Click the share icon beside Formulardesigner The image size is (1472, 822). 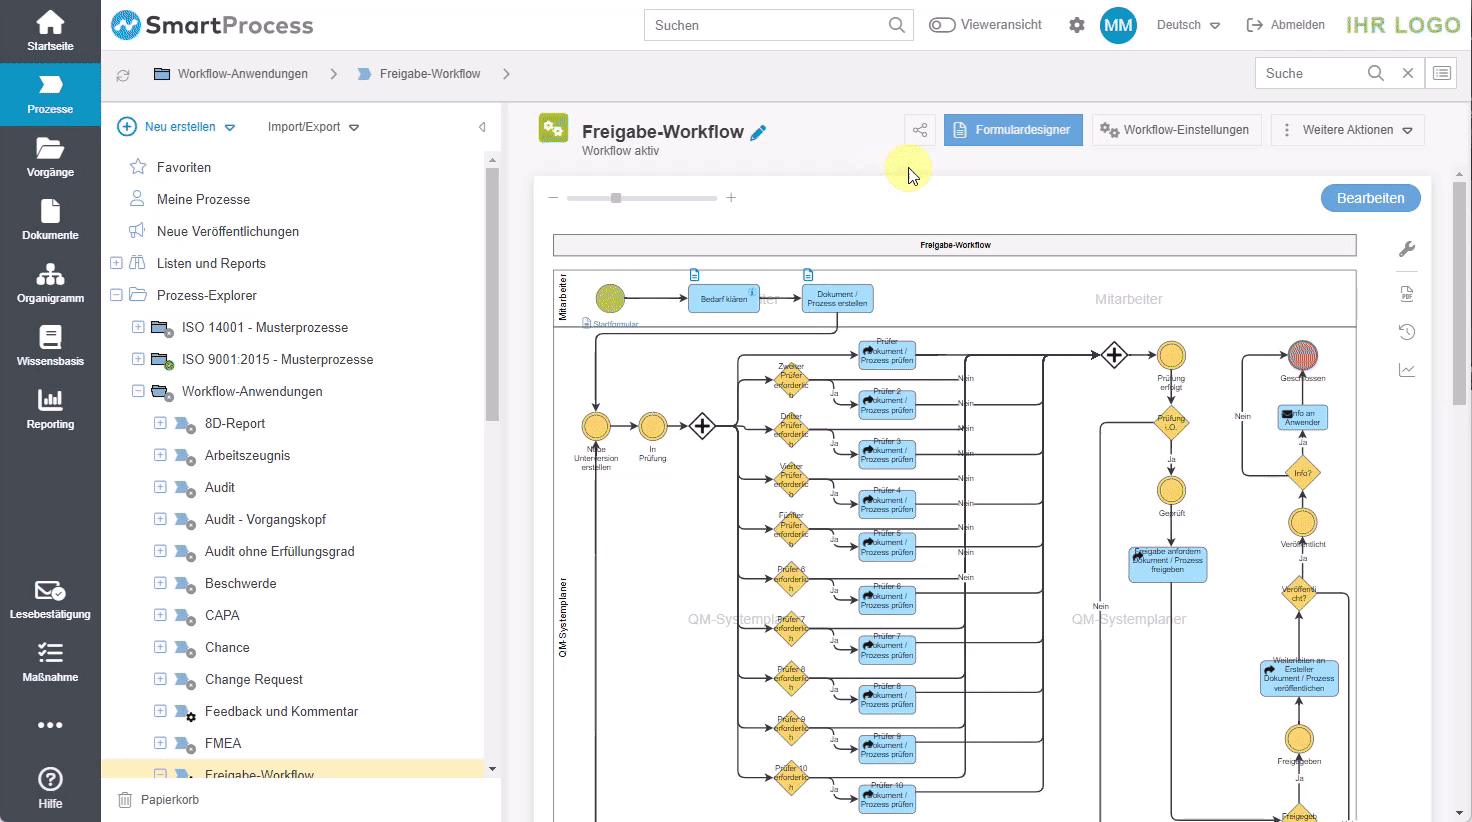click(x=920, y=130)
